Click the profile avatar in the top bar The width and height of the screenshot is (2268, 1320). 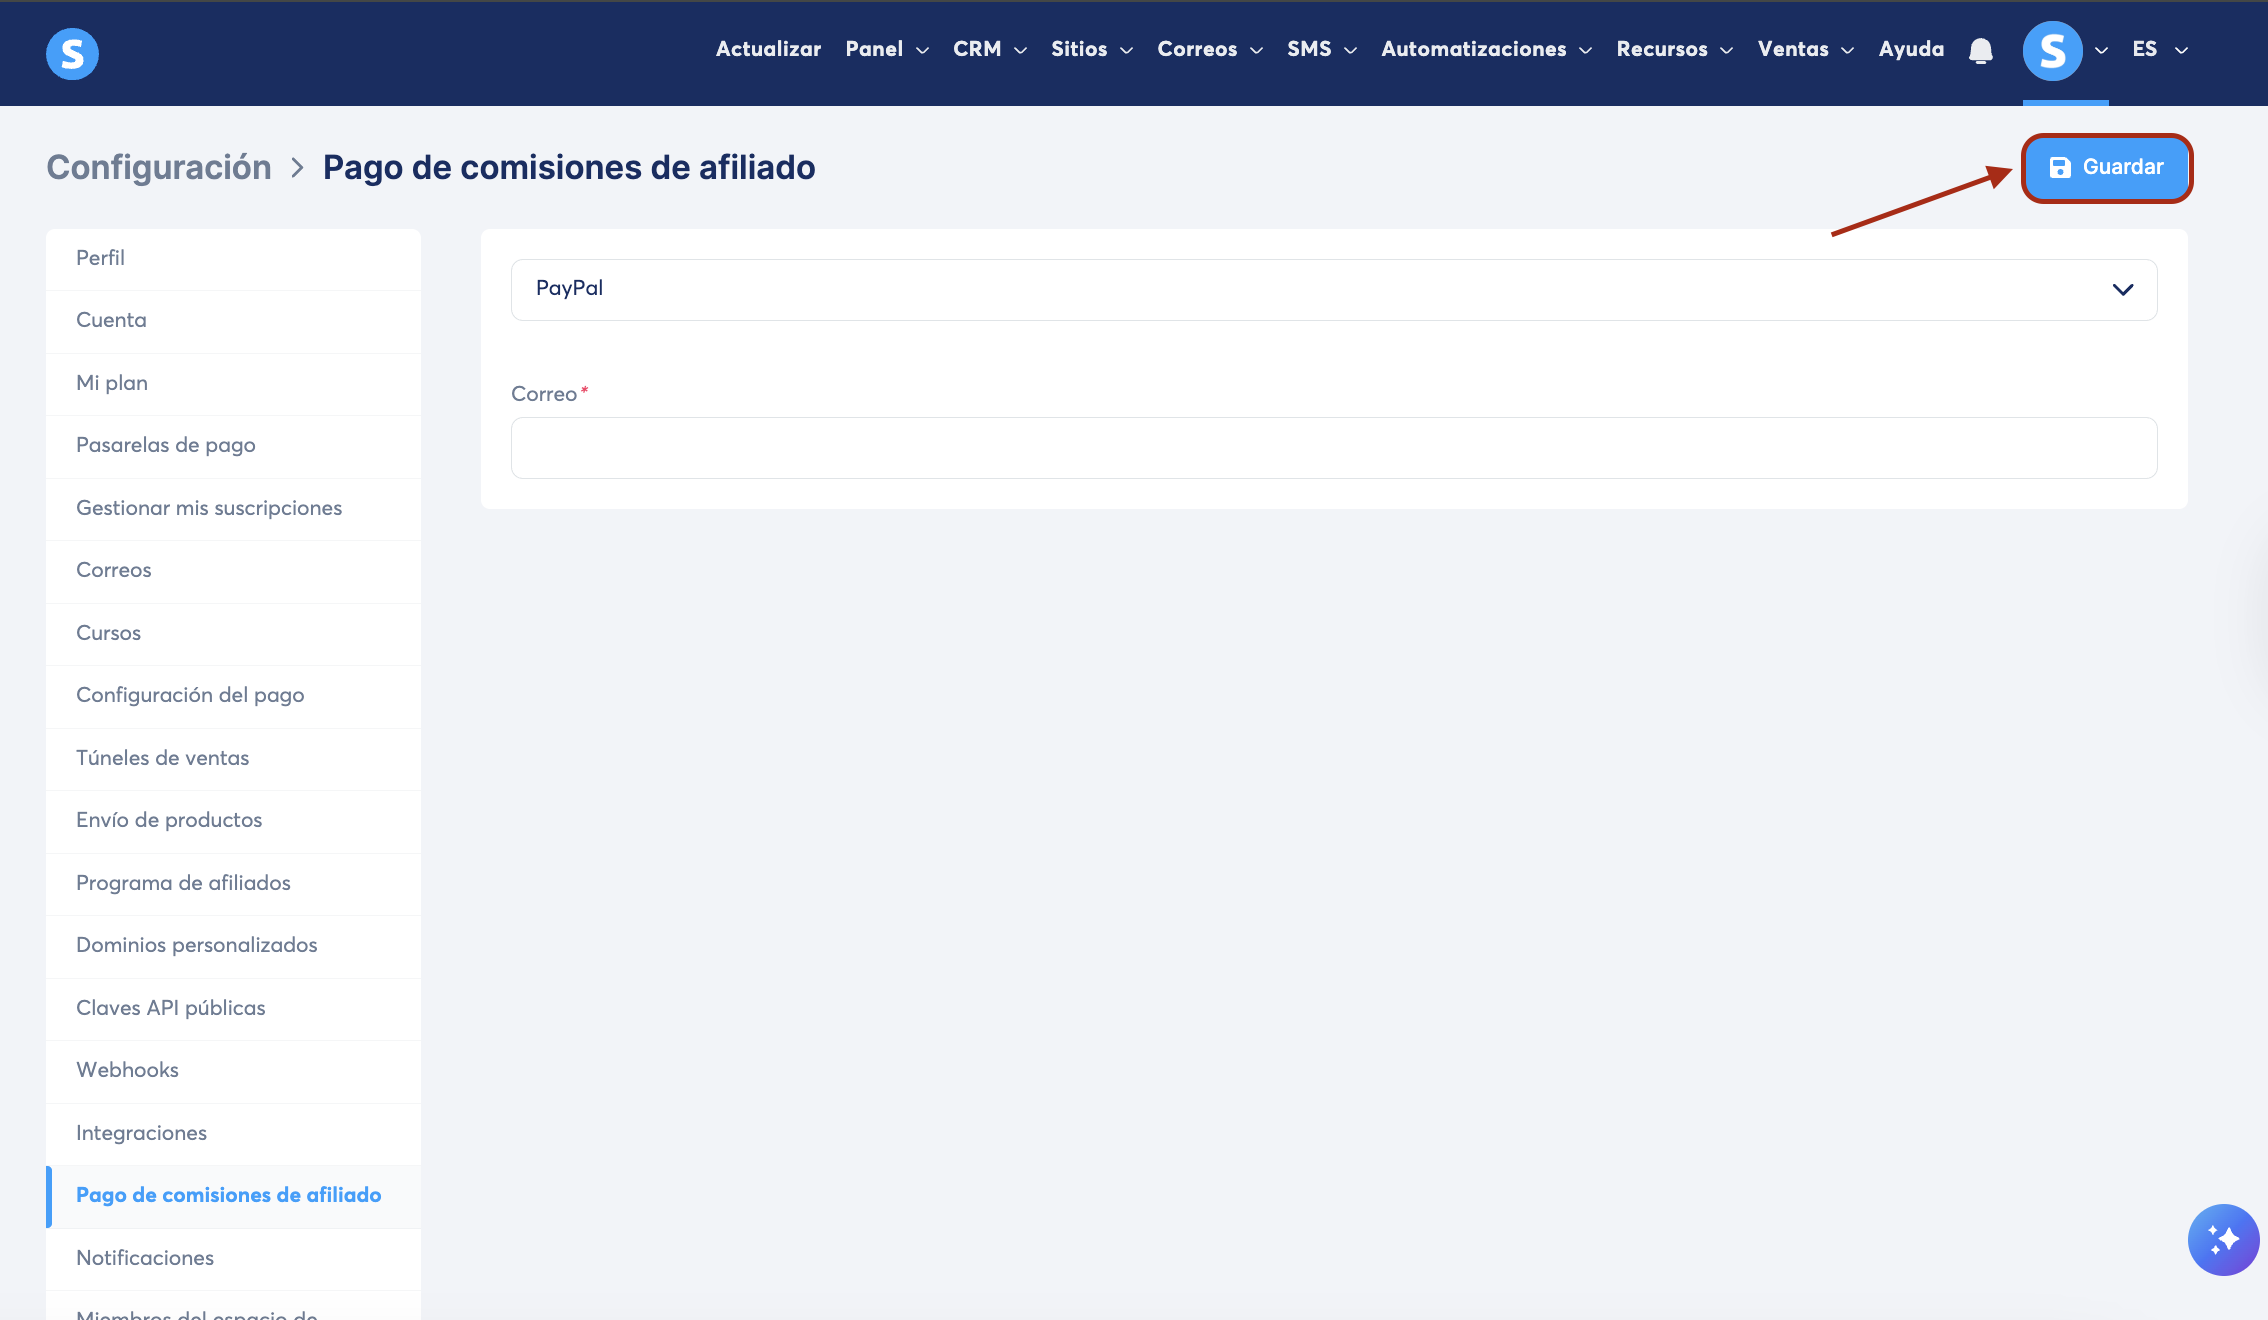click(2052, 50)
